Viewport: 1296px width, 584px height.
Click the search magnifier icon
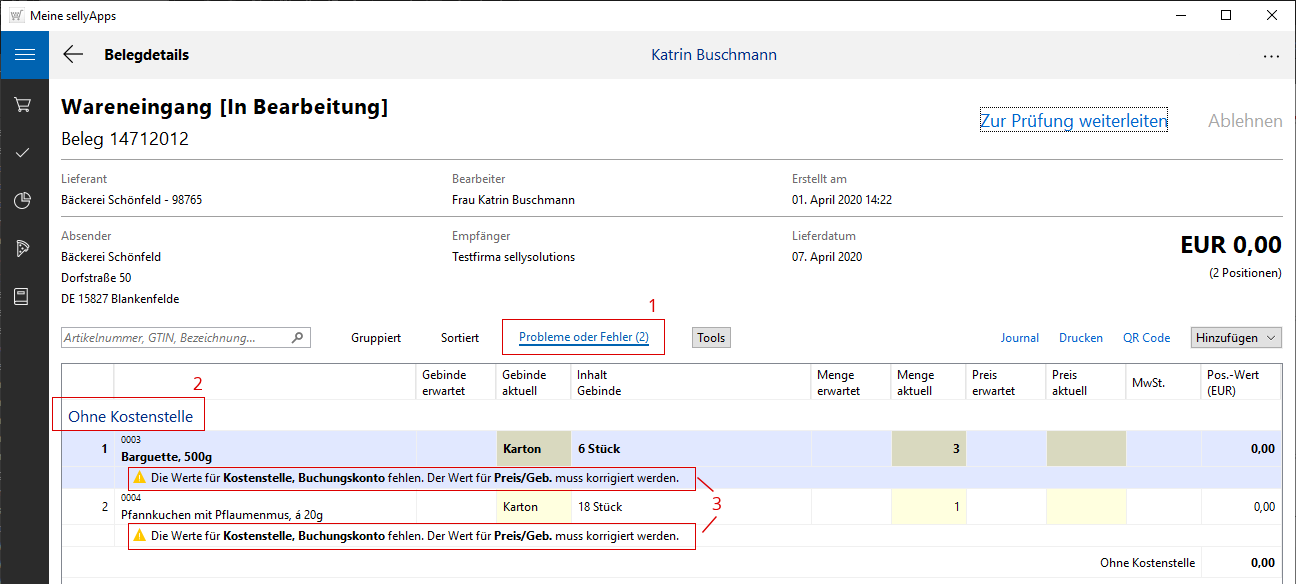point(297,338)
